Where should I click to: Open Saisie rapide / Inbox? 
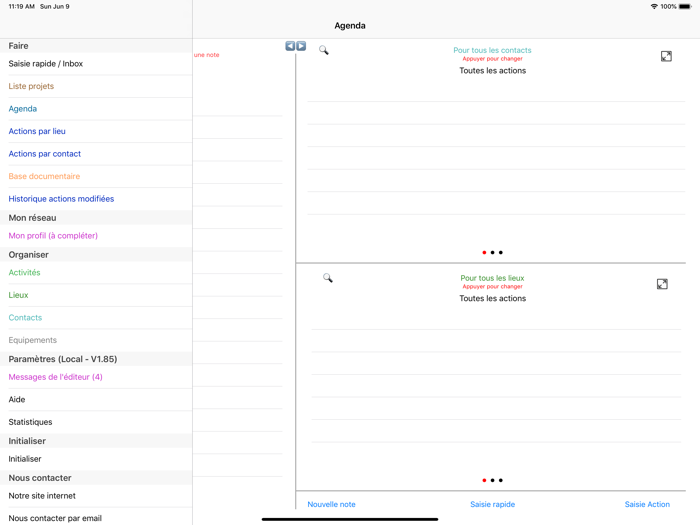(x=96, y=64)
